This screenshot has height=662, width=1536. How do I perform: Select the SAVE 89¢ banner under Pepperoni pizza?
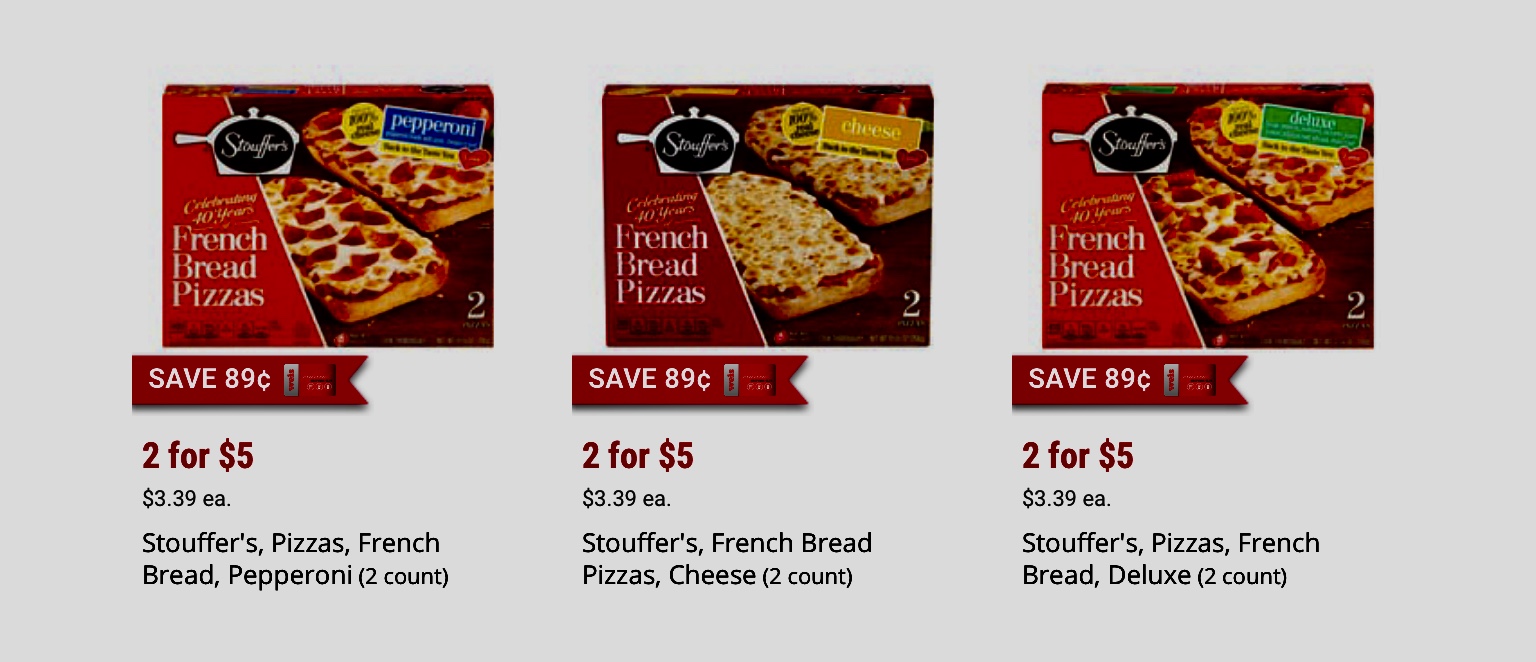(x=250, y=380)
